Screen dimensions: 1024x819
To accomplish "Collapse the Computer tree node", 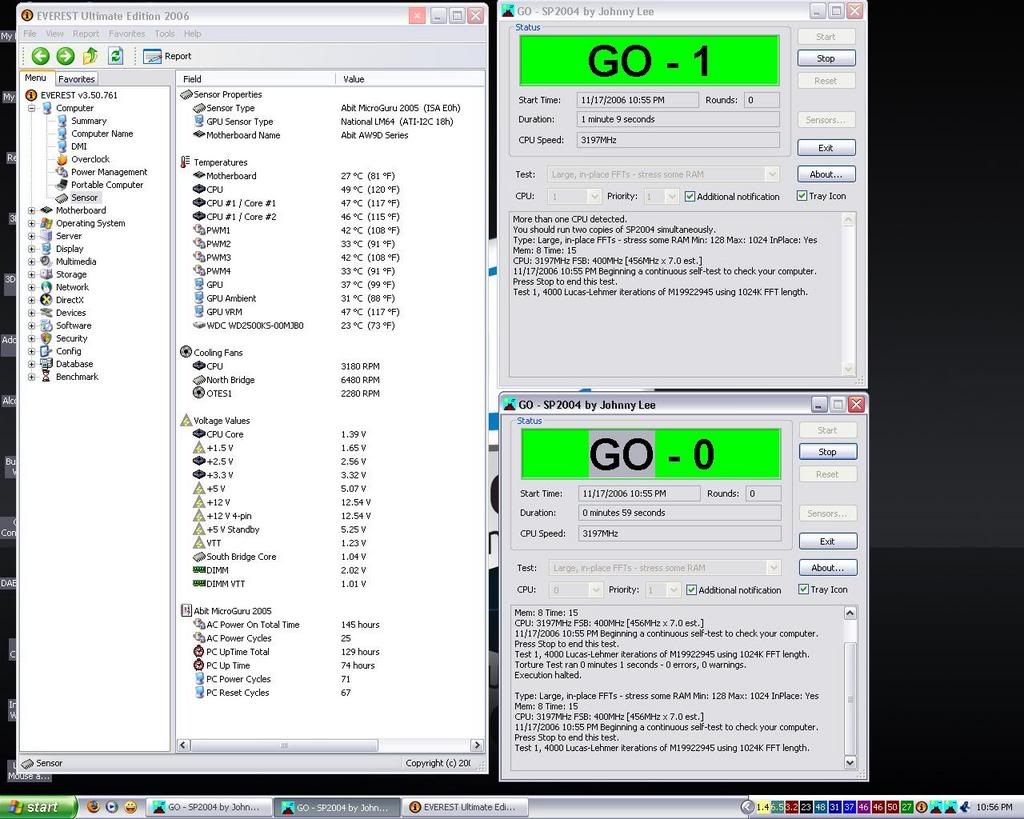I will pos(31,108).
